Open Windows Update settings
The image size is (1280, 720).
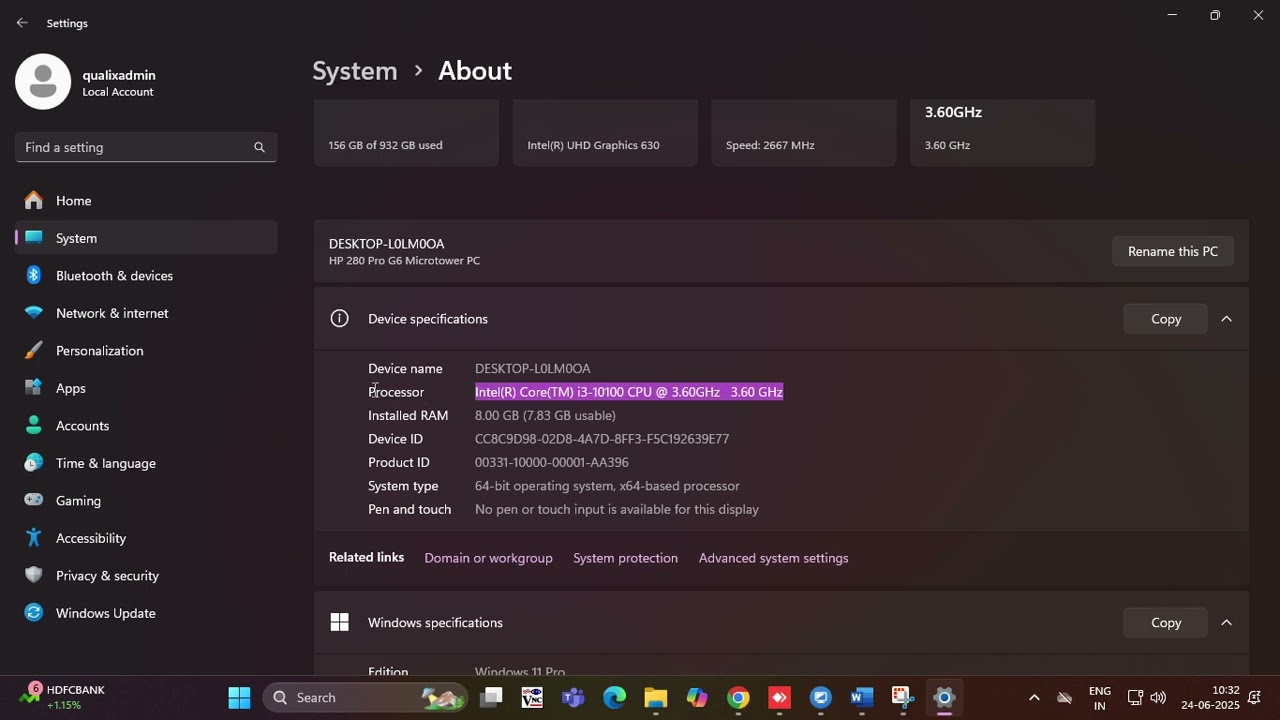(146, 613)
